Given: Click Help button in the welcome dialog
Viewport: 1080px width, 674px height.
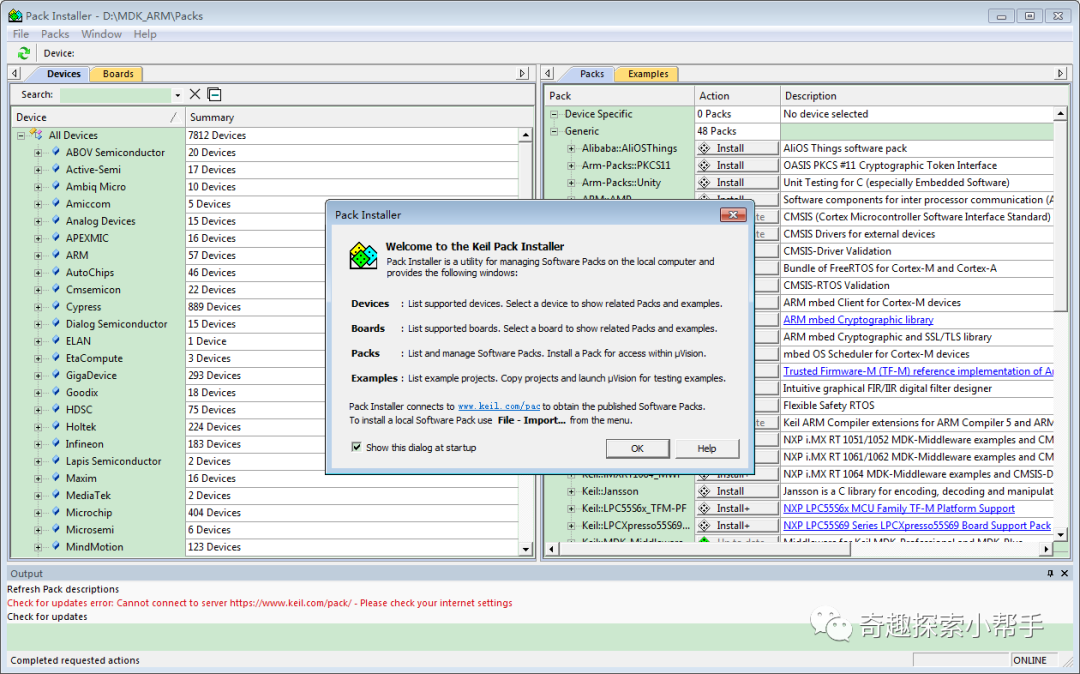Looking at the screenshot, I should click(707, 448).
